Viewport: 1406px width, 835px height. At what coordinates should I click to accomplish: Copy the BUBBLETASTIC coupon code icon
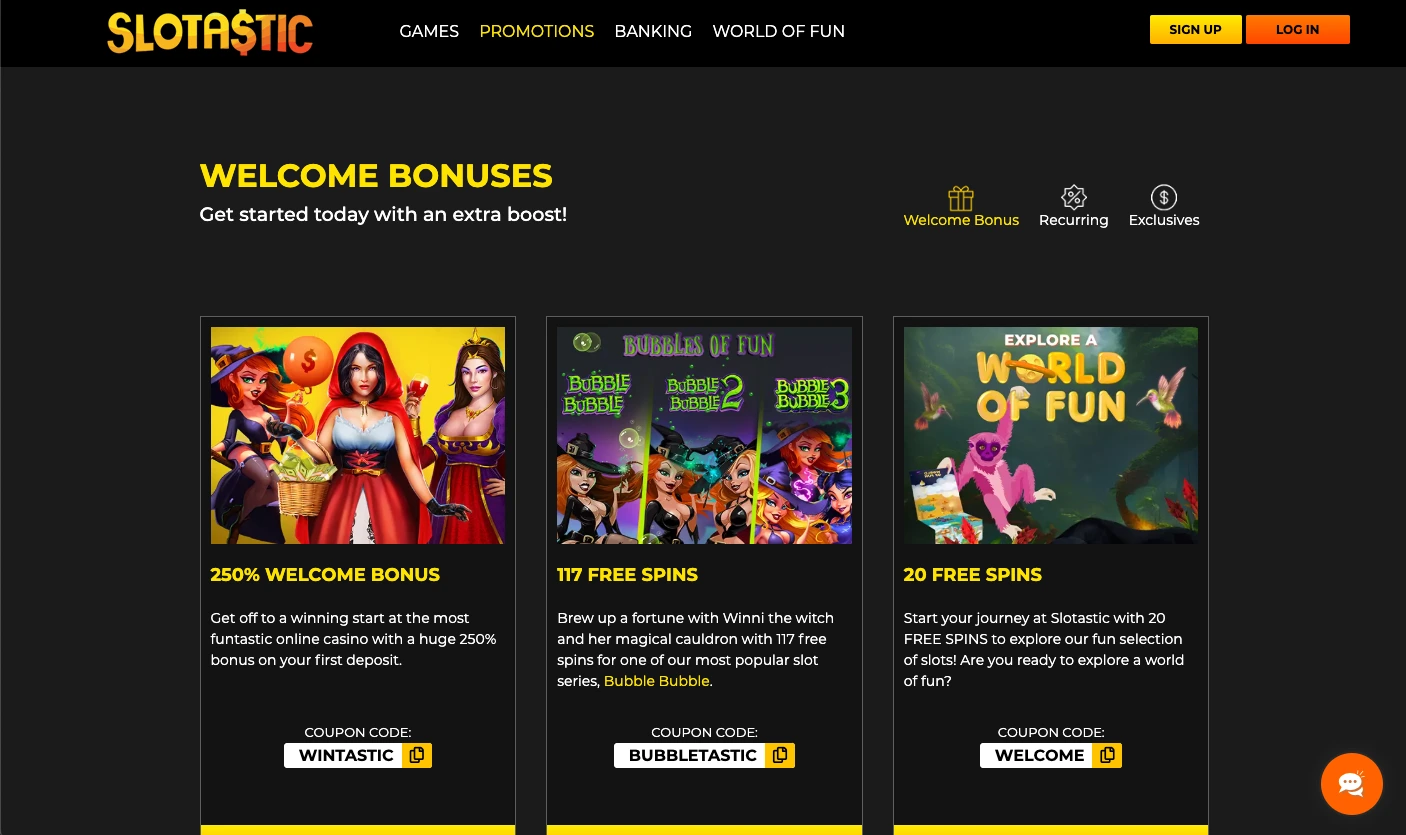[780, 755]
